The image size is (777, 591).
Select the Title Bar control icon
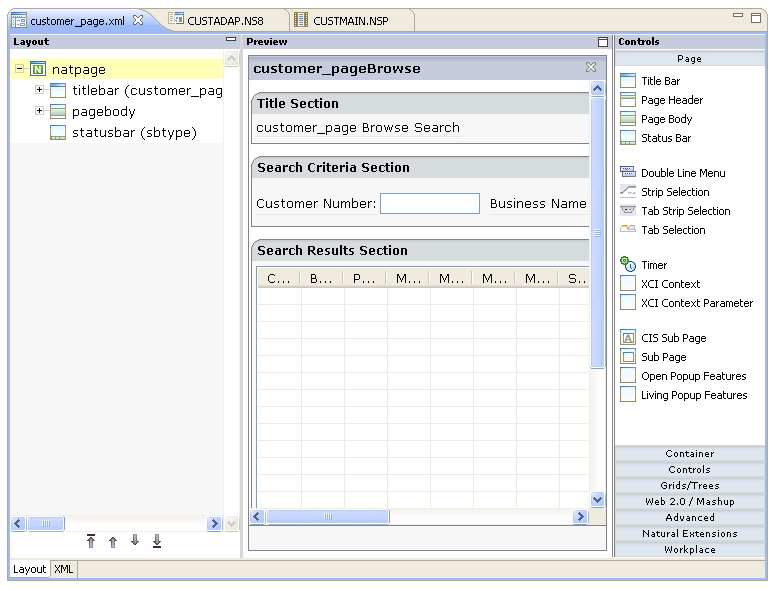coord(628,81)
